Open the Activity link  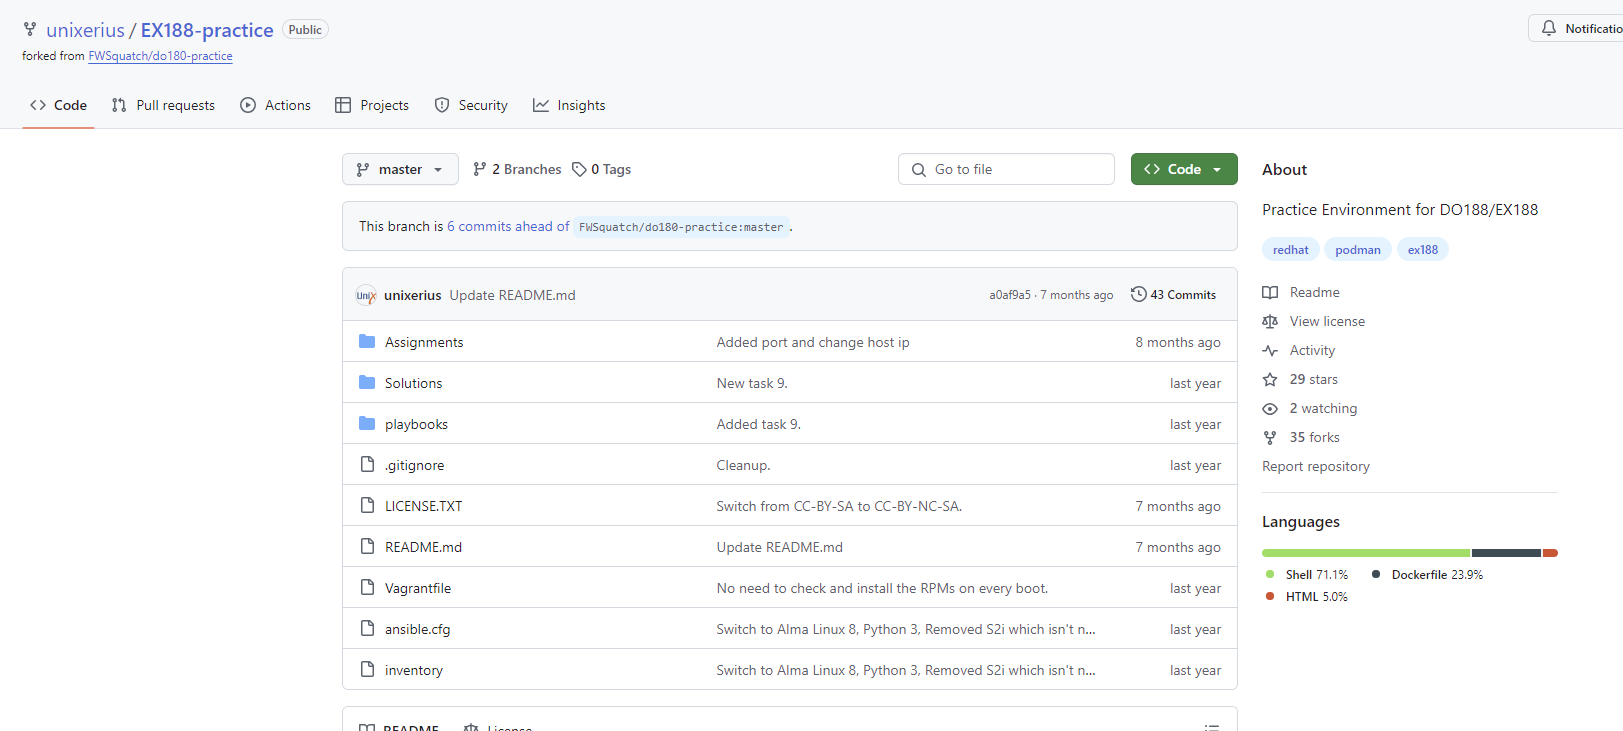click(1299, 350)
